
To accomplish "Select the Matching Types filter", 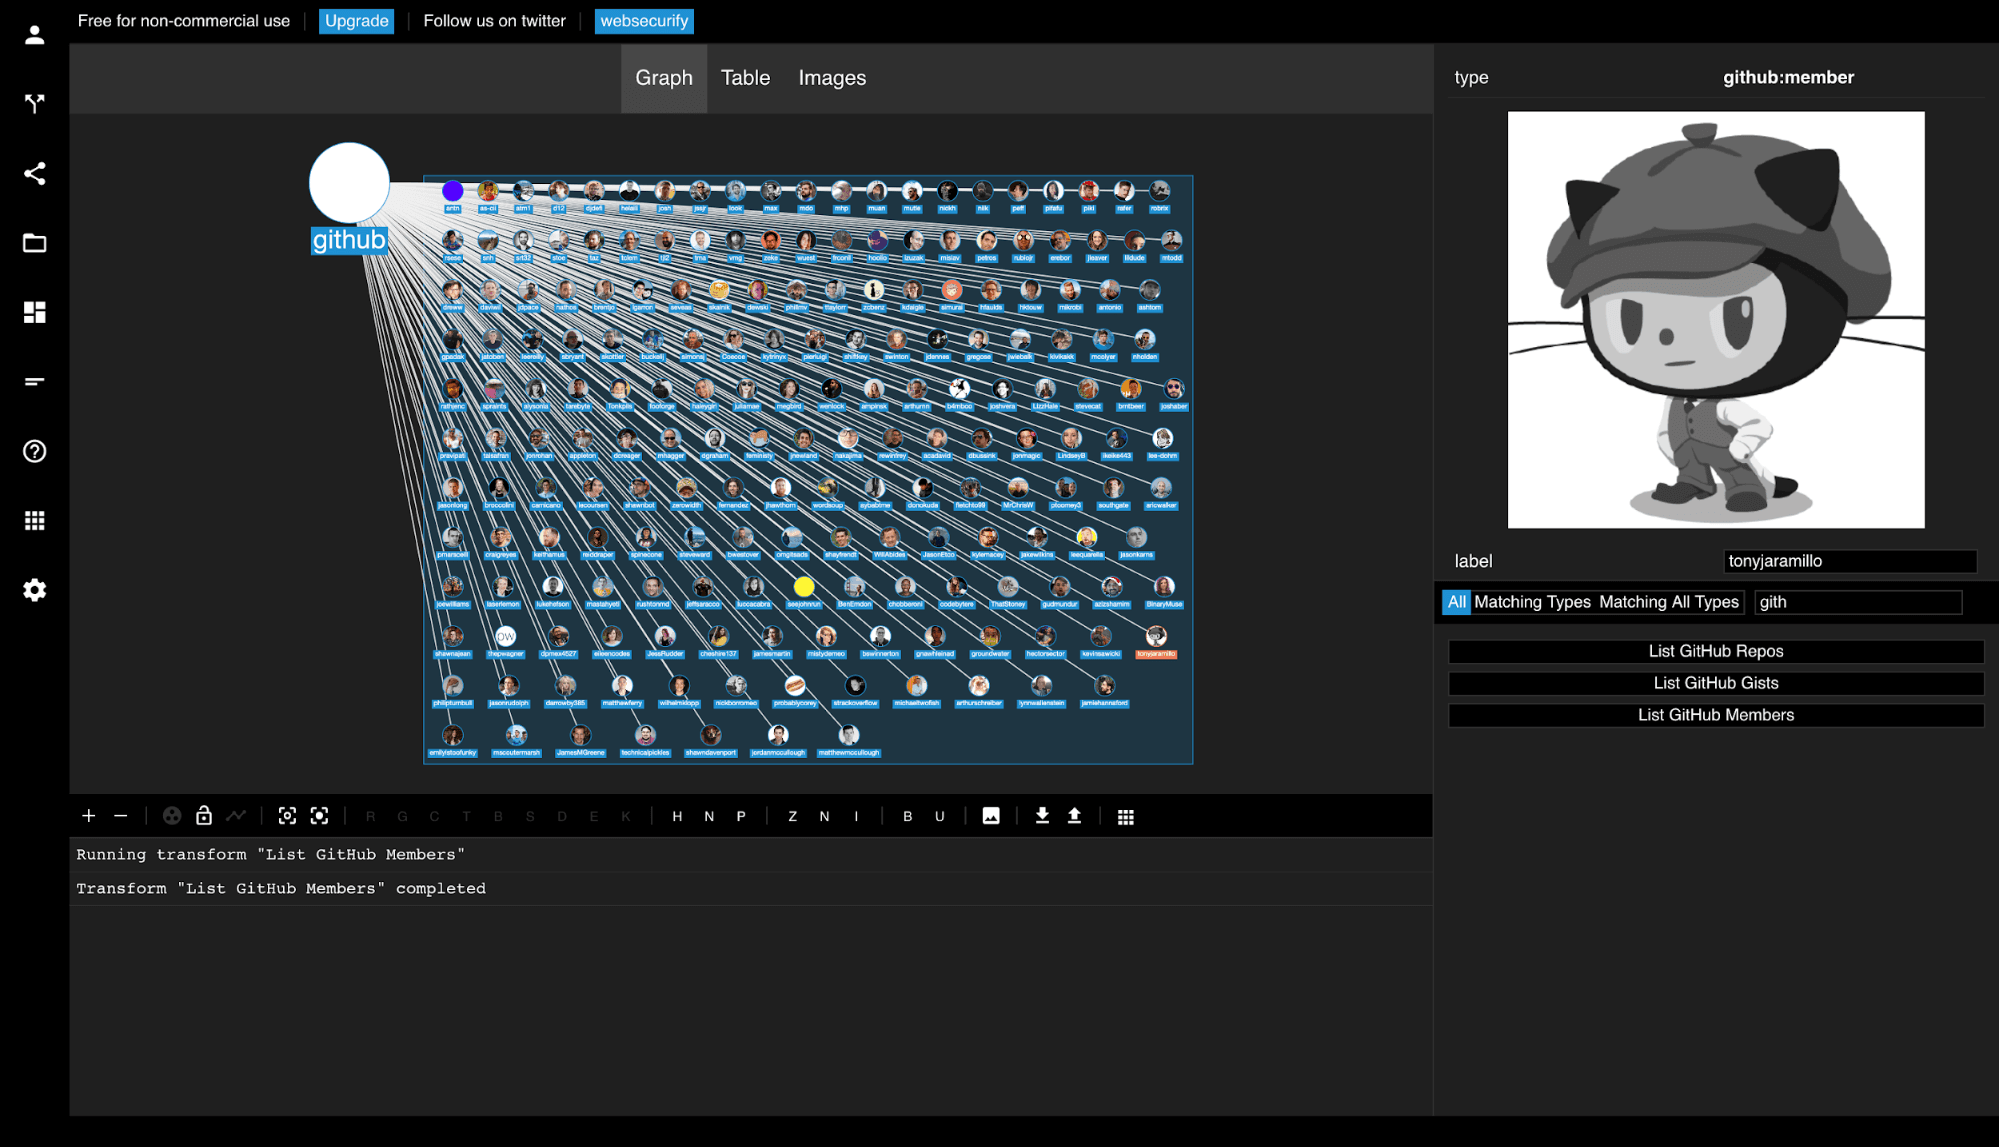I will (x=1532, y=602).
